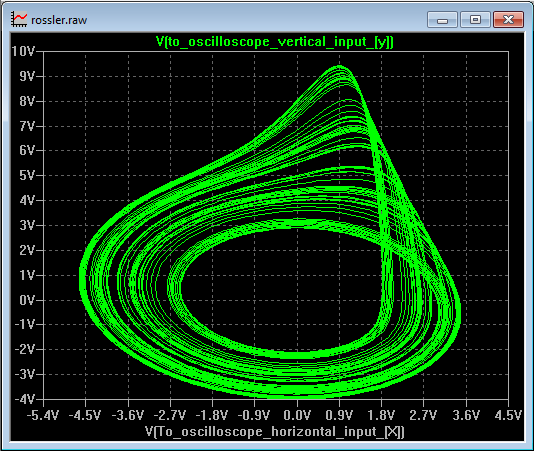
Task: Click the rossler.raw waveform window icon
Action: point(19,19)
